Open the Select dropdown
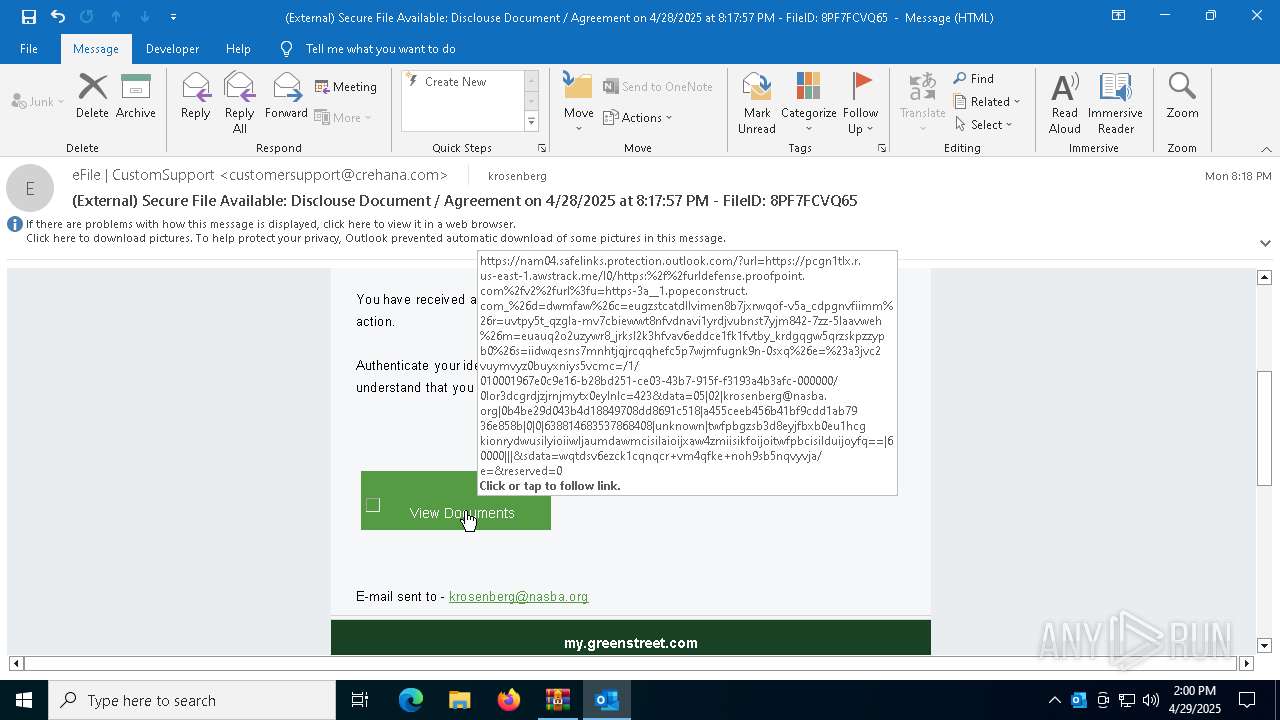1280x720 pixels. tap(984, 125)
